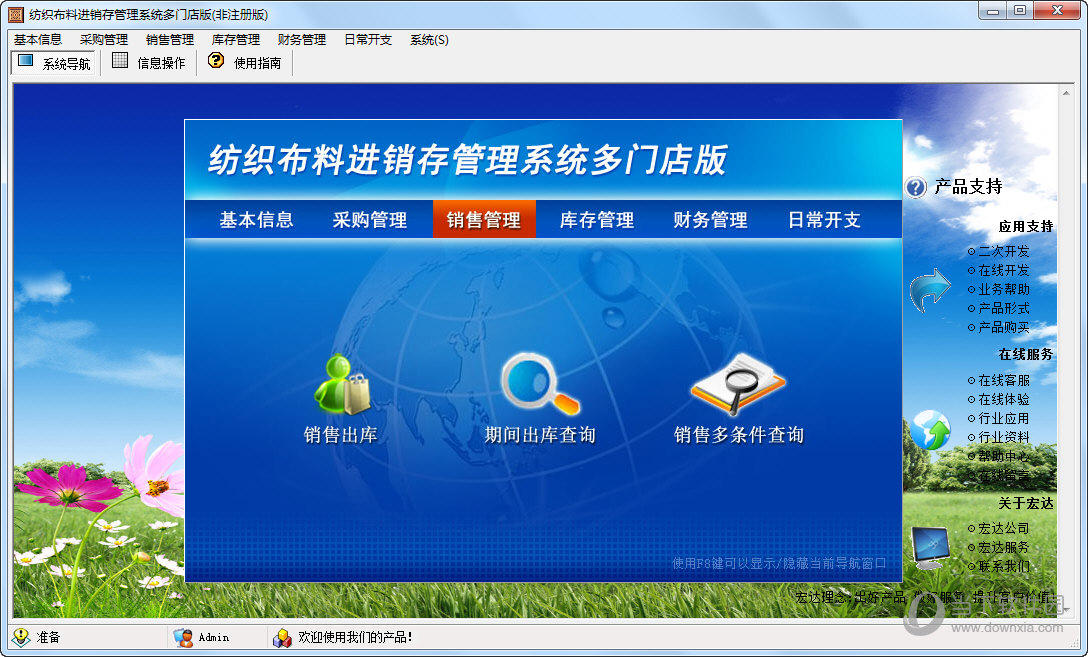Viewport: 1088px width, 657px height.
Task: Open 在线开发 link
Action: coord(1003,270)
